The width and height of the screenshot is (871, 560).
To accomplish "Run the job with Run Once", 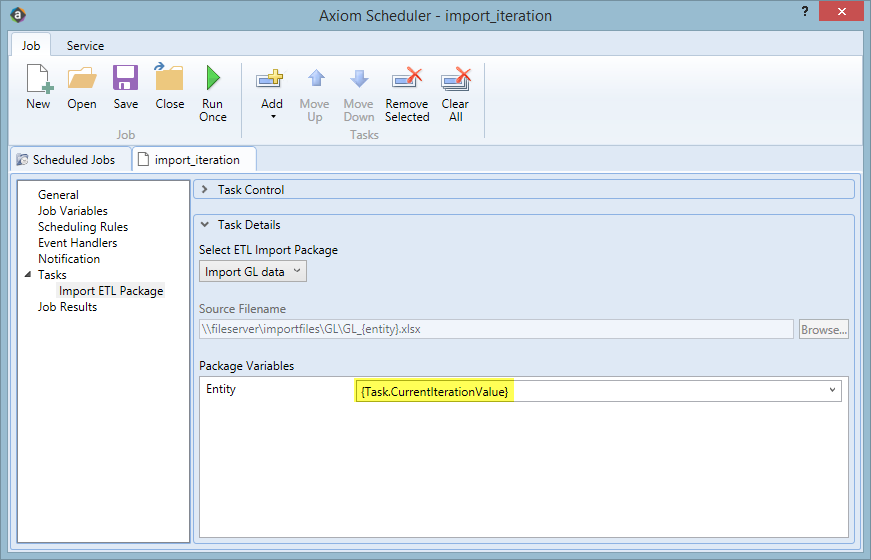I will 213,78.
